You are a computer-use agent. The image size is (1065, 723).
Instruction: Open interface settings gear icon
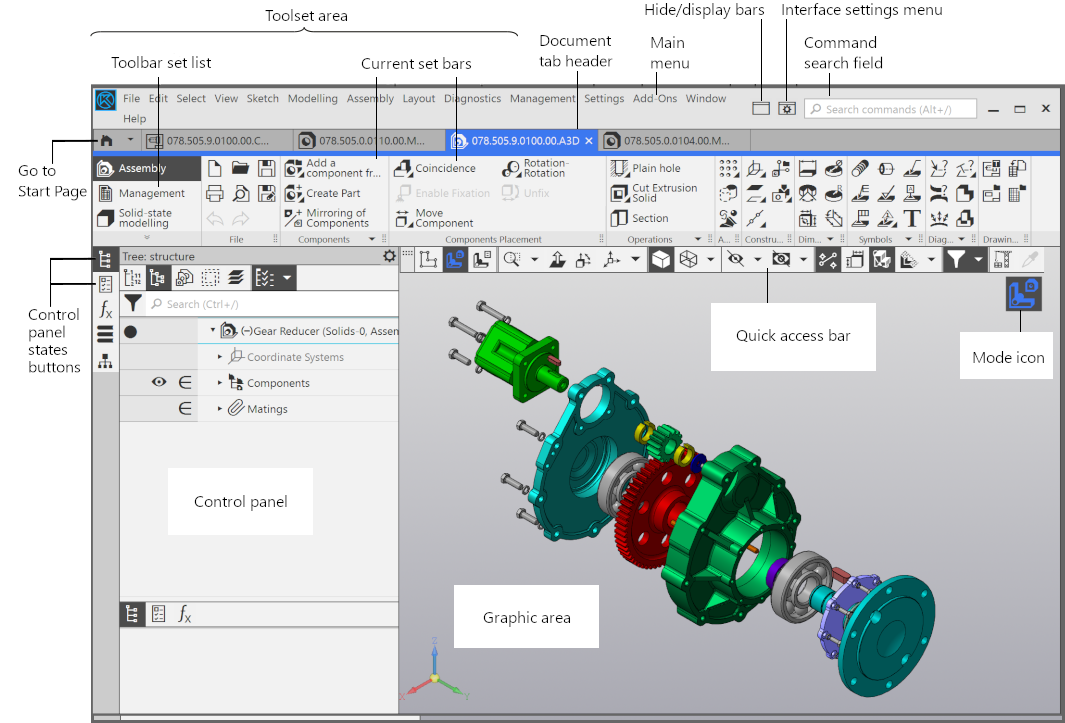(x=787, y=108)
